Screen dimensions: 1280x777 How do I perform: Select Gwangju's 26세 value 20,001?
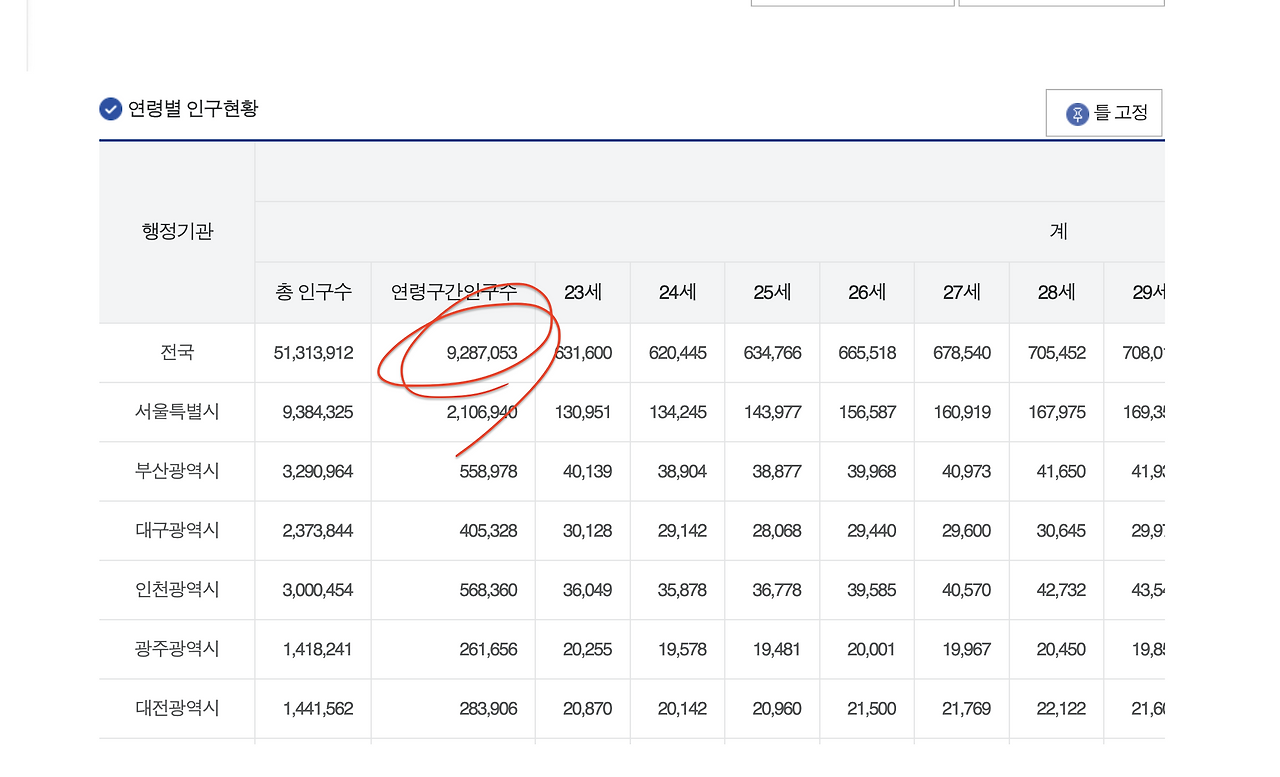pyautogui.click(x=872, y=649)
